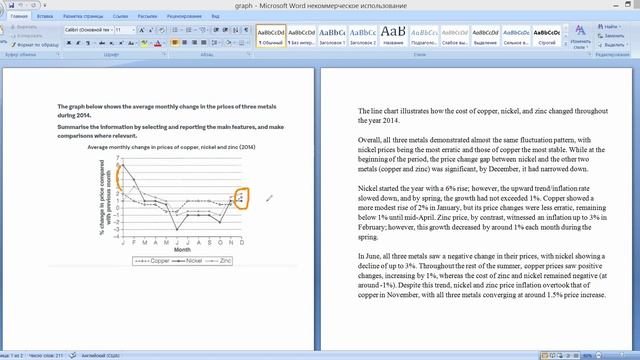The width and height of the screenshot is (640, 360).
Task: Open Разметка страницы tab
Action: pos(83,16)
